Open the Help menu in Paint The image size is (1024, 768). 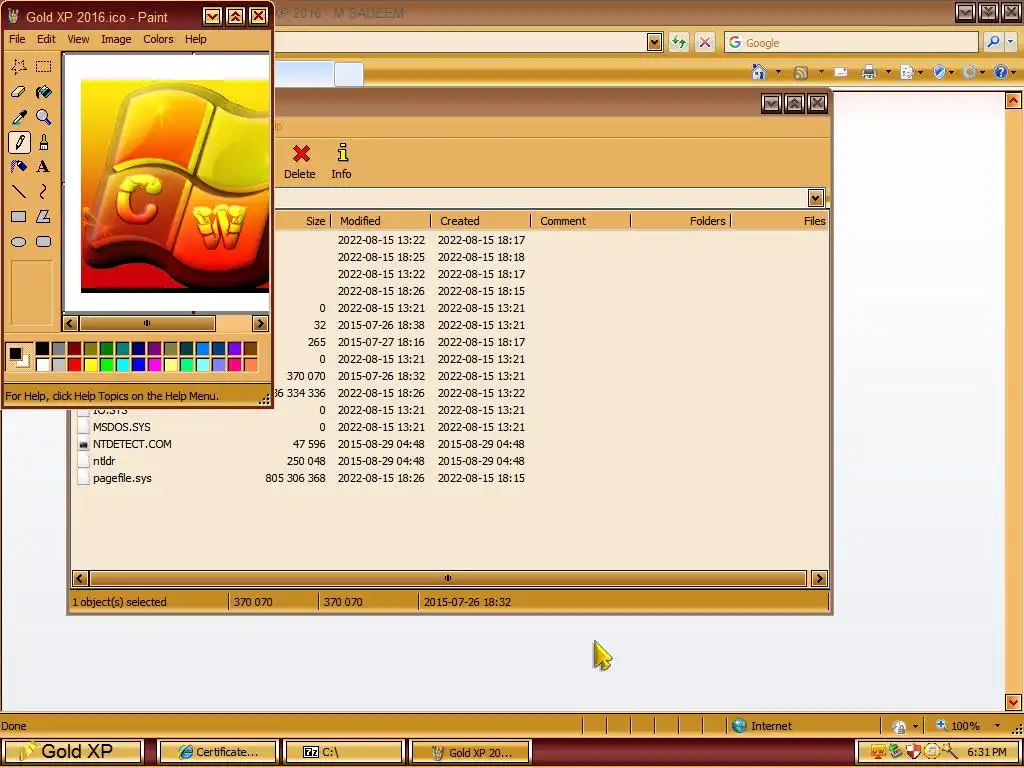click(195, 39)
